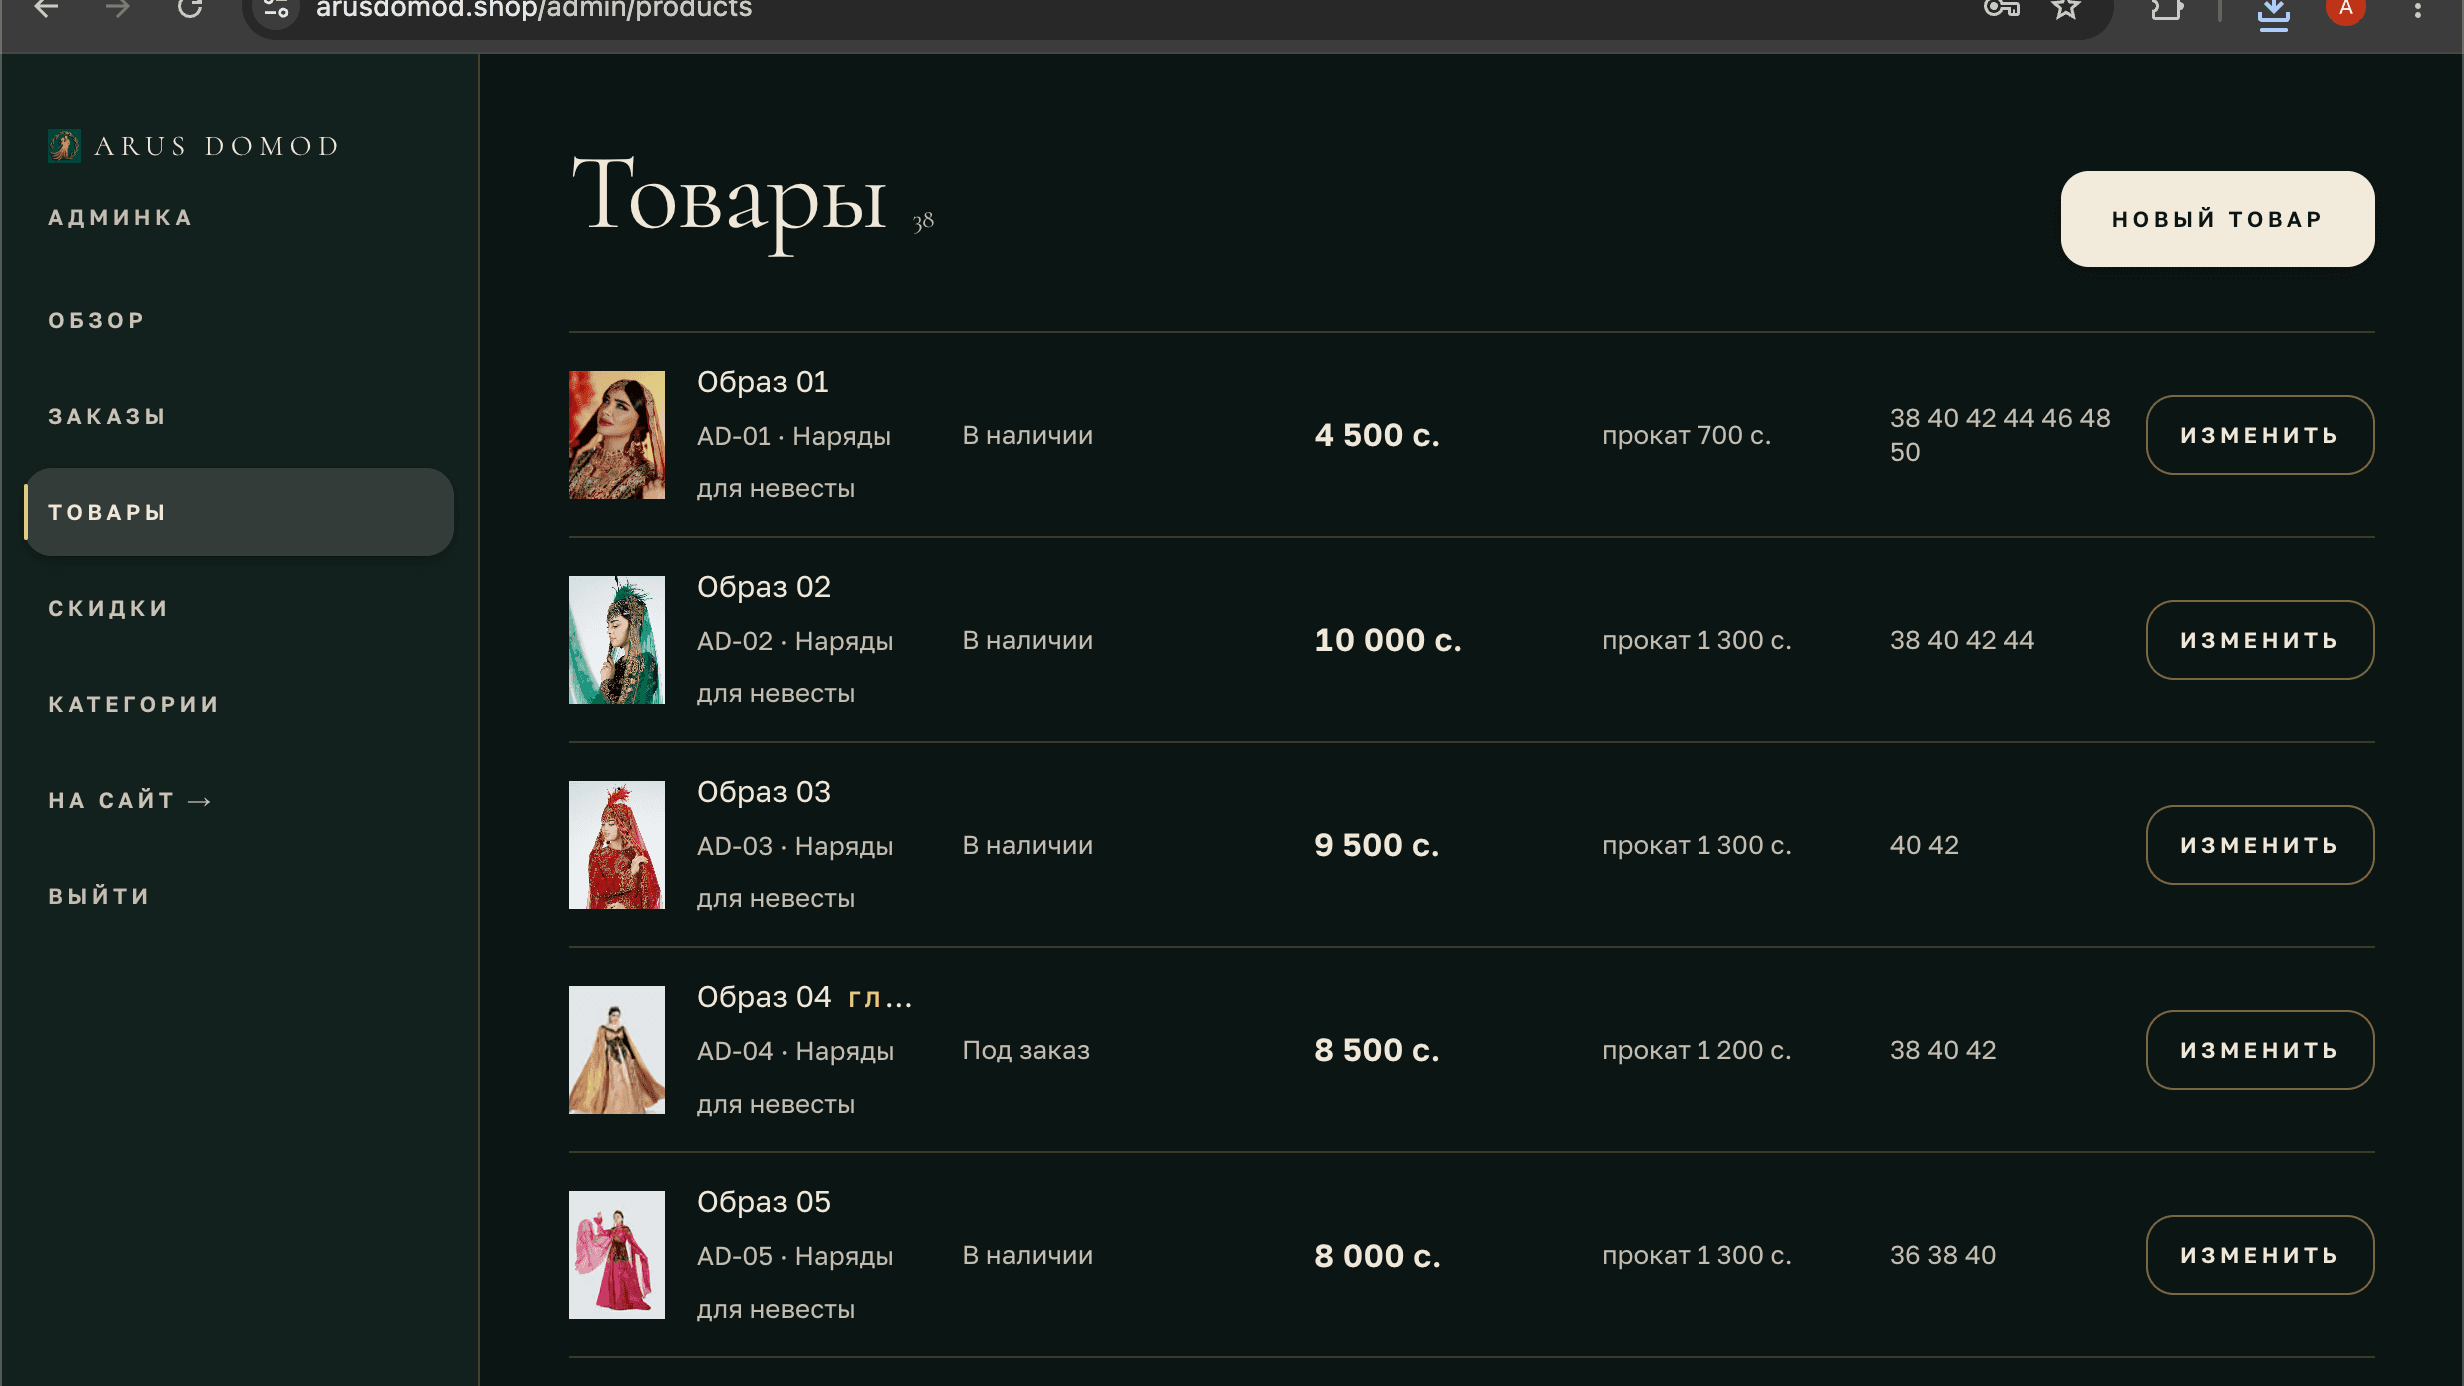
Task: Click the Новый товар button
Action: (2217, 219)
